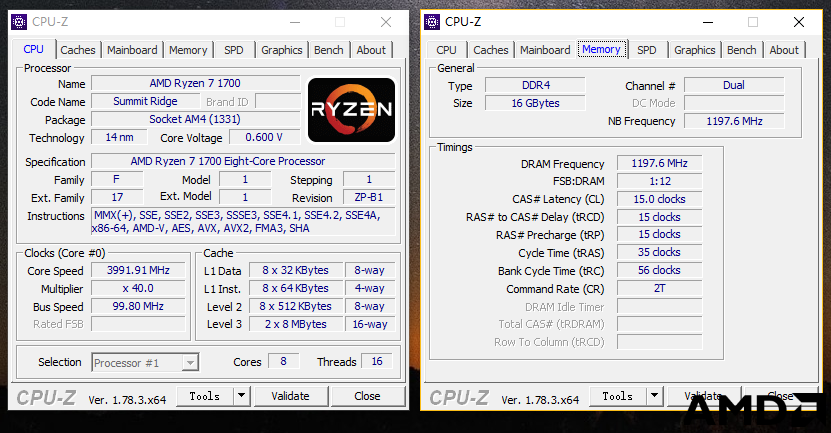Viewport: 831px width, 433px height.
Task: Open the Mainboard tab in left CPU-Z window
Action: click(132, 50)
